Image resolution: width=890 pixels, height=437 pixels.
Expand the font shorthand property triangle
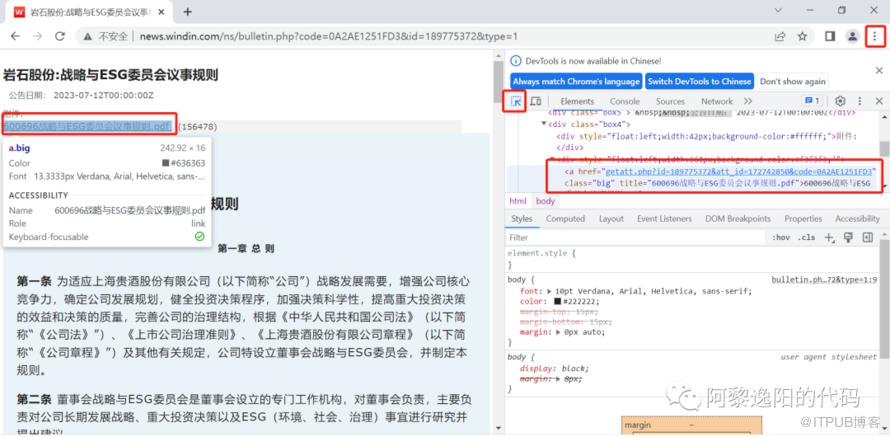(549, 291)
